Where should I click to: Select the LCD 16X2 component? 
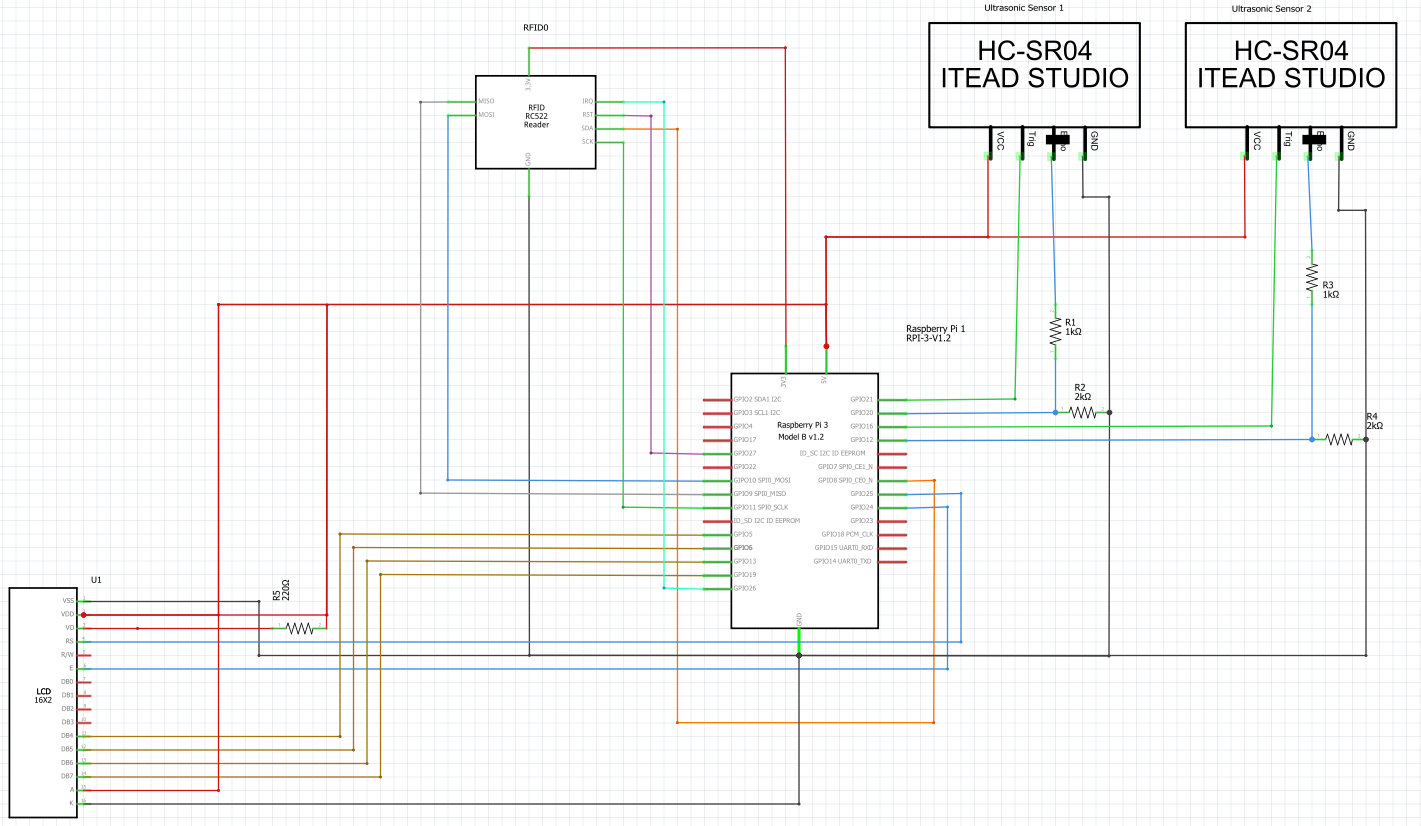tap(44, 703)
